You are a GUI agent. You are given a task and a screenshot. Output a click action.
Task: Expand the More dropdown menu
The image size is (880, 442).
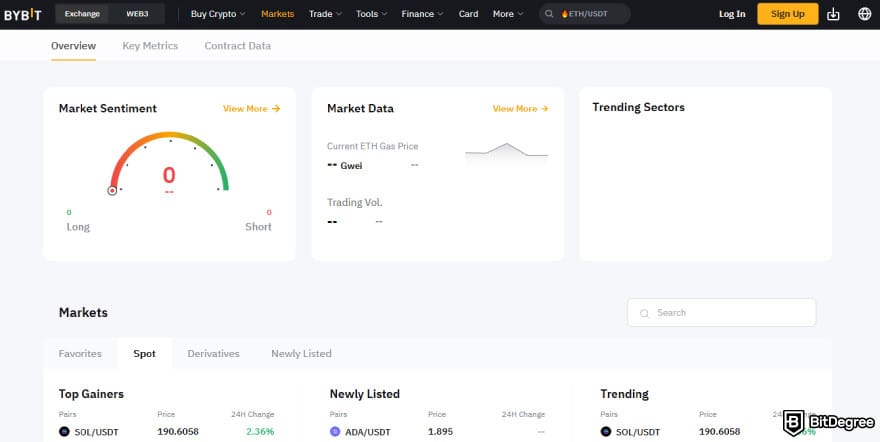[508, 14]
